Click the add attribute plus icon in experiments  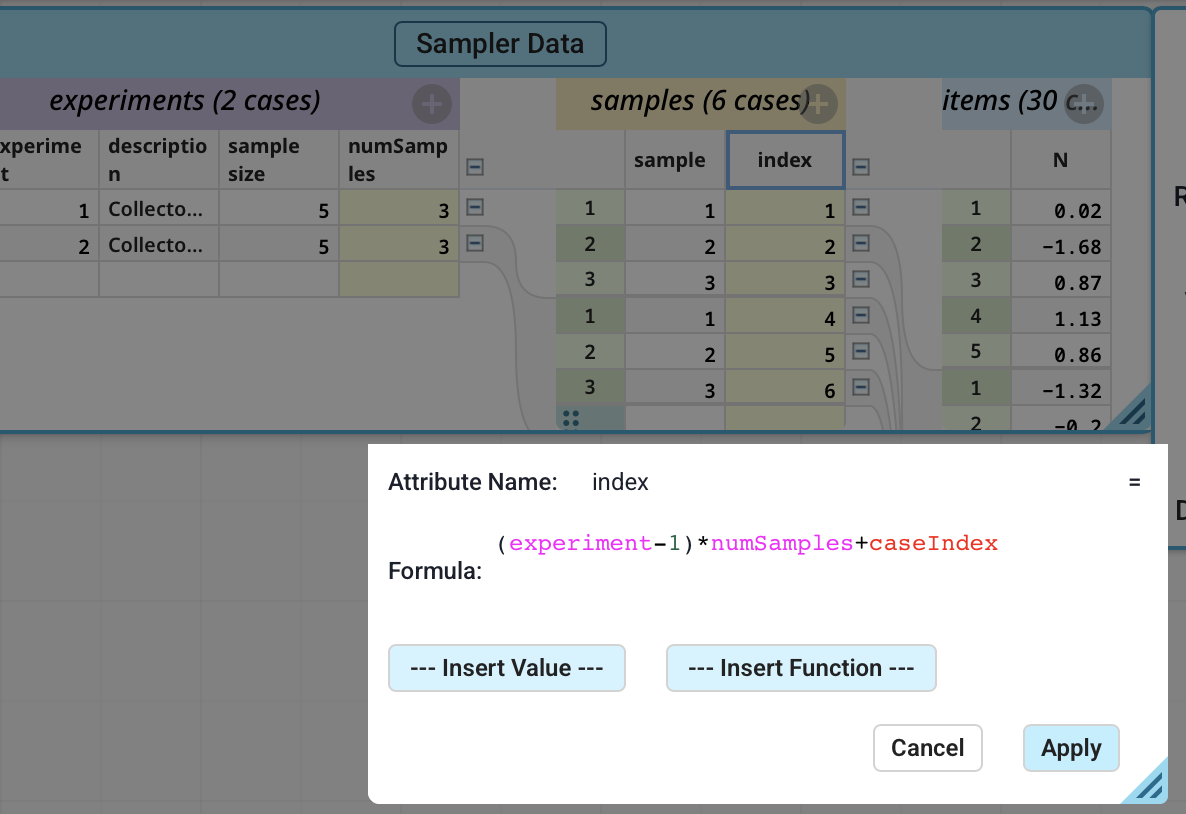[x=431, y=103]
